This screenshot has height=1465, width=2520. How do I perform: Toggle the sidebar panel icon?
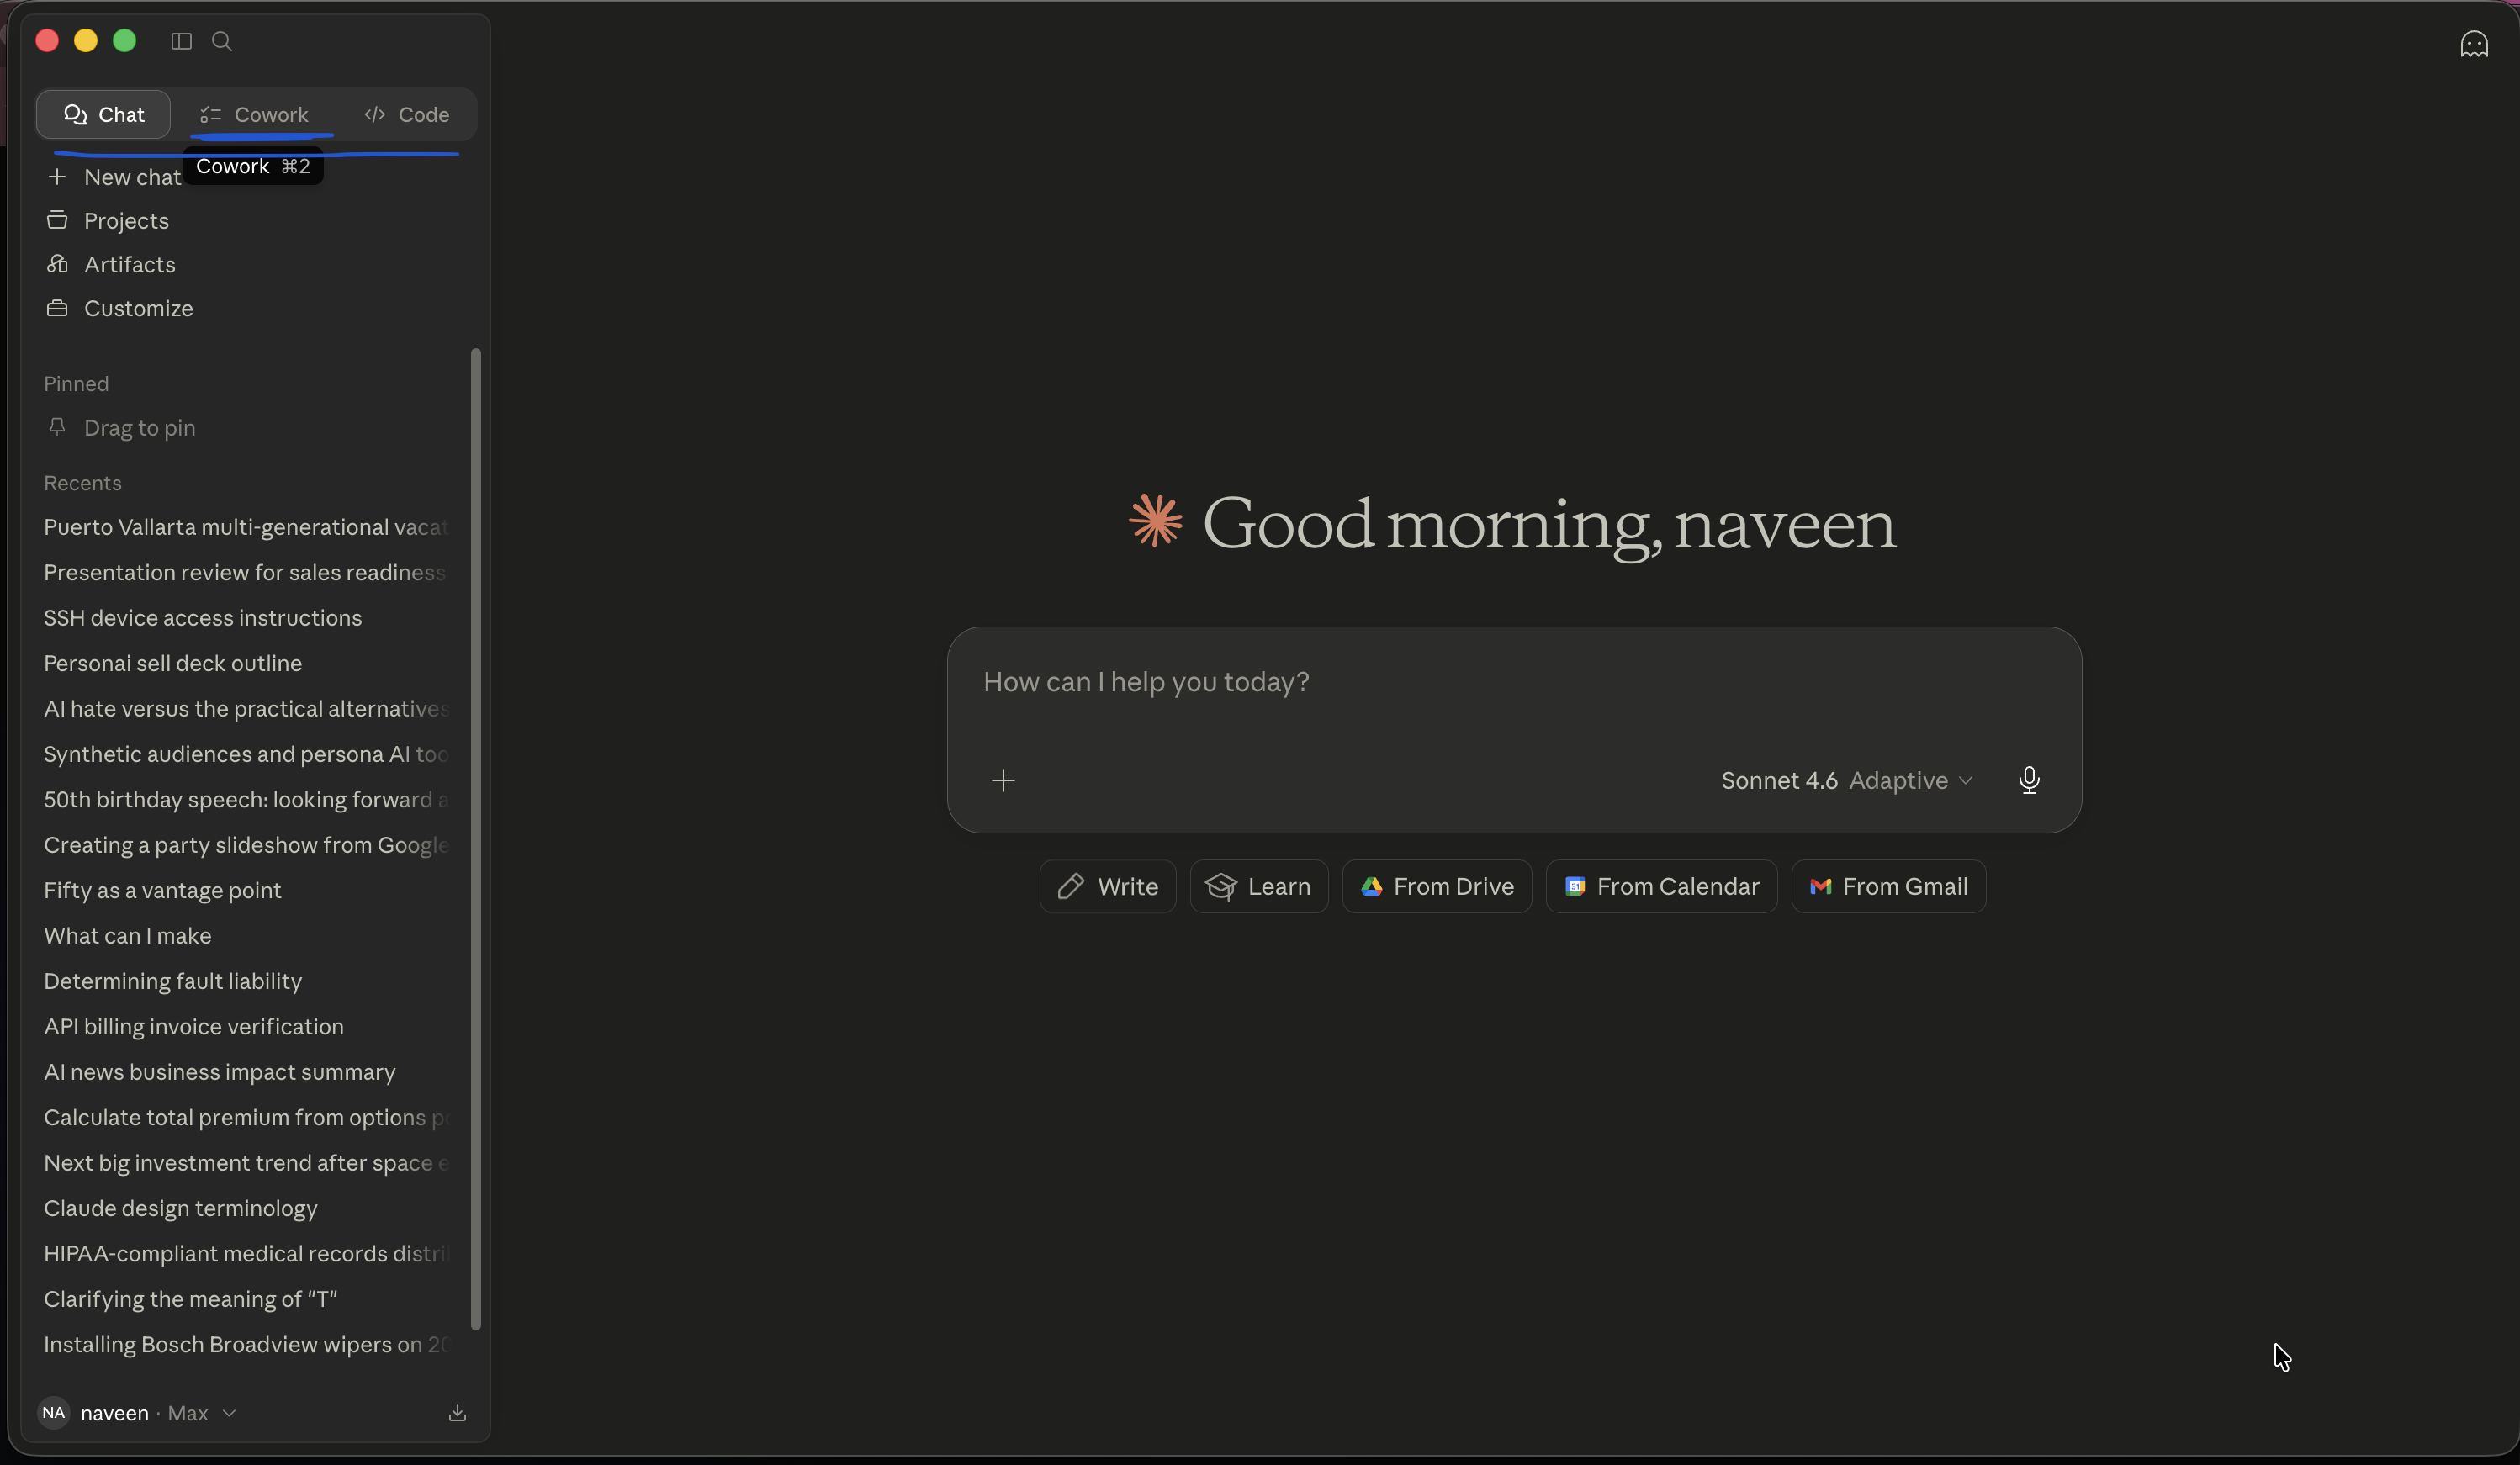[181, 41]
